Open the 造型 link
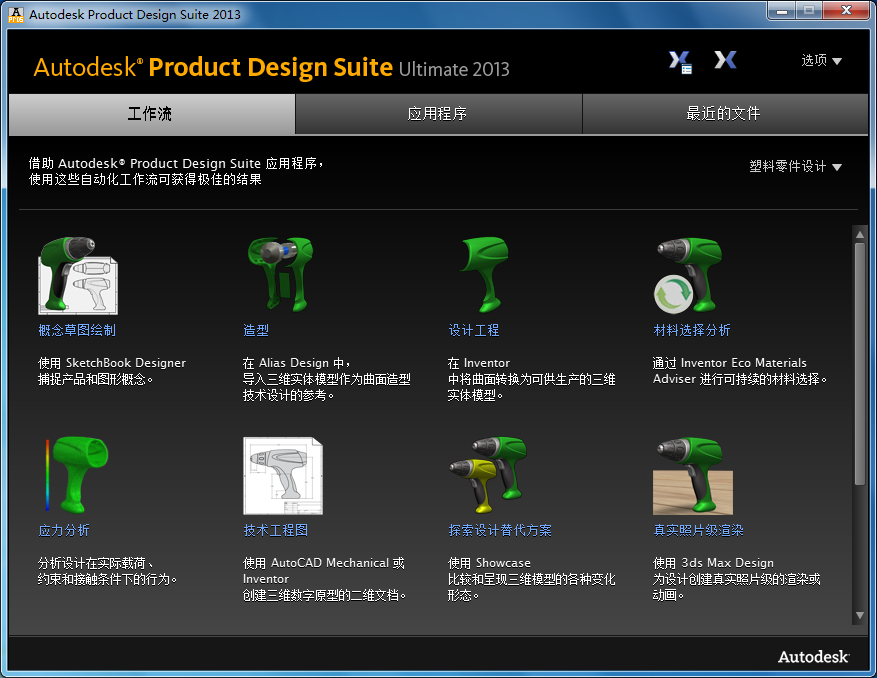877x678 pixels. point(256,330)
